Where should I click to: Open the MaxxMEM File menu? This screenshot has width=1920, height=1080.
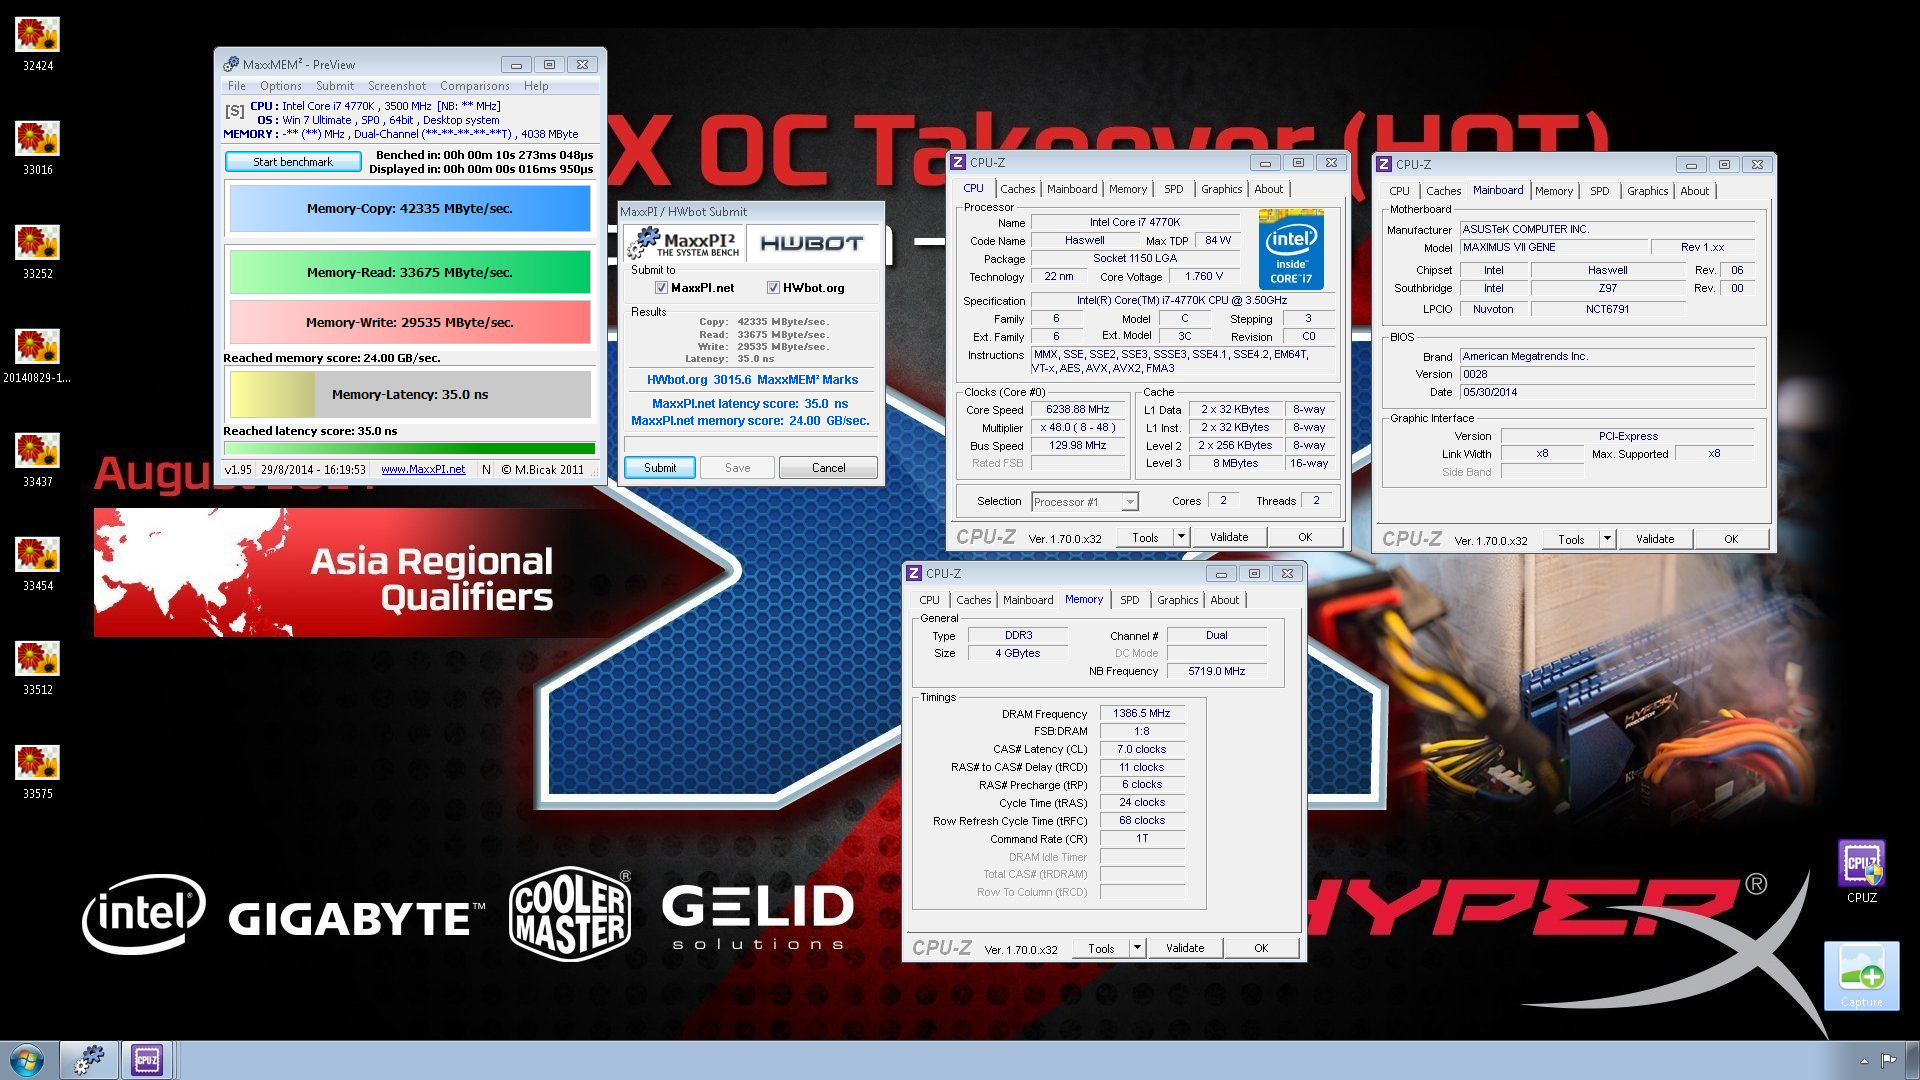(237, 86)
